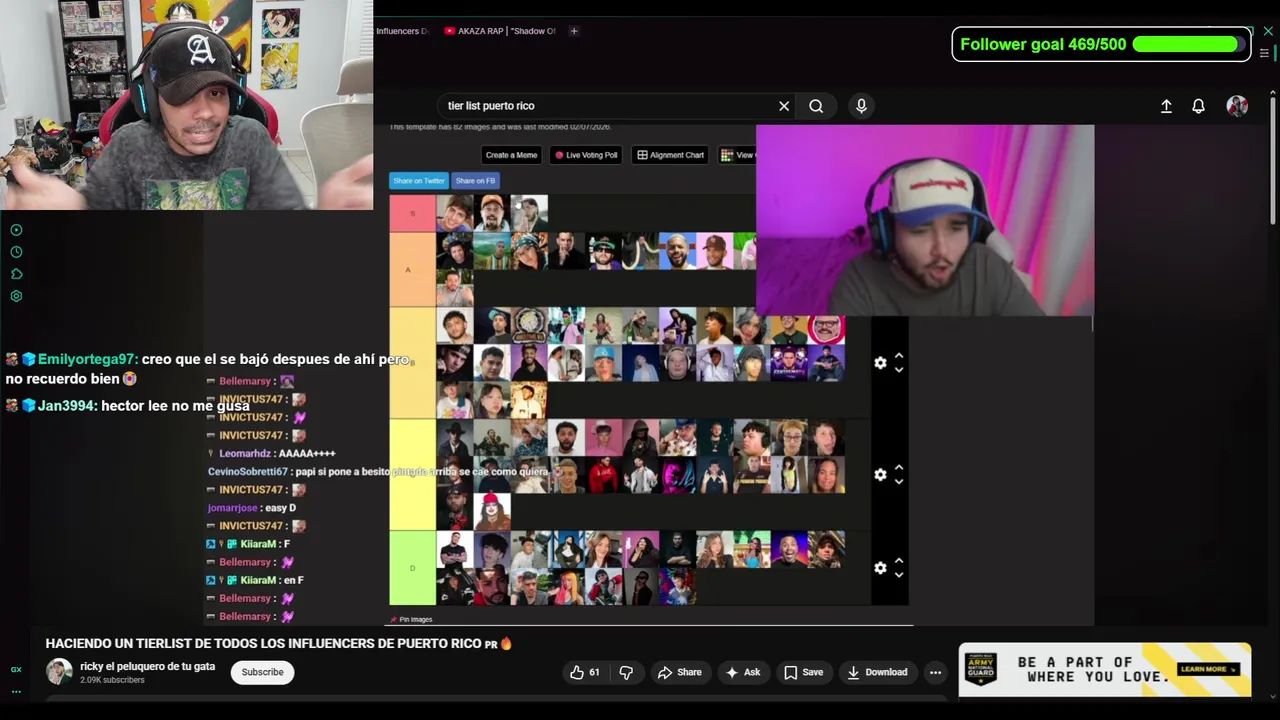Image resolution: width=1280 pixels, height=720 pixels.
Task: Start voice search with the microphone icon
Action: click(x=861, y=106)
